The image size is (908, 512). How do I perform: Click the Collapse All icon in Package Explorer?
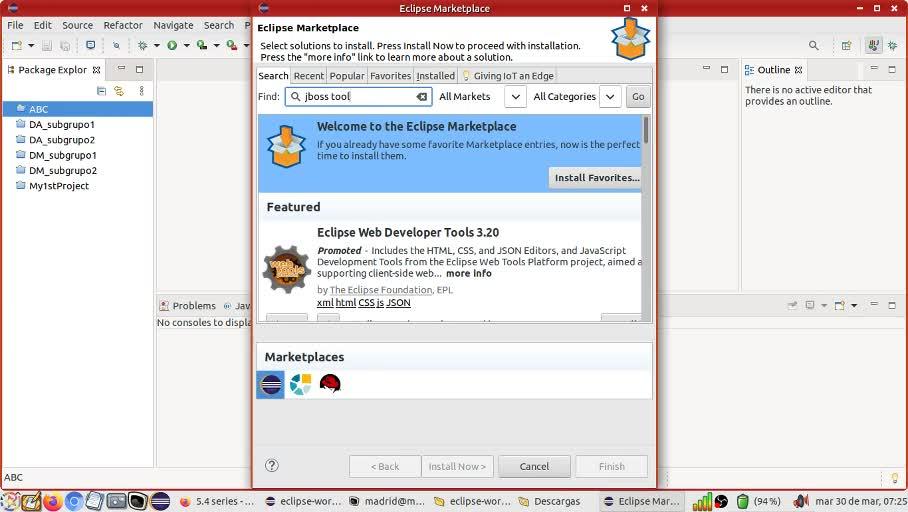101,91
